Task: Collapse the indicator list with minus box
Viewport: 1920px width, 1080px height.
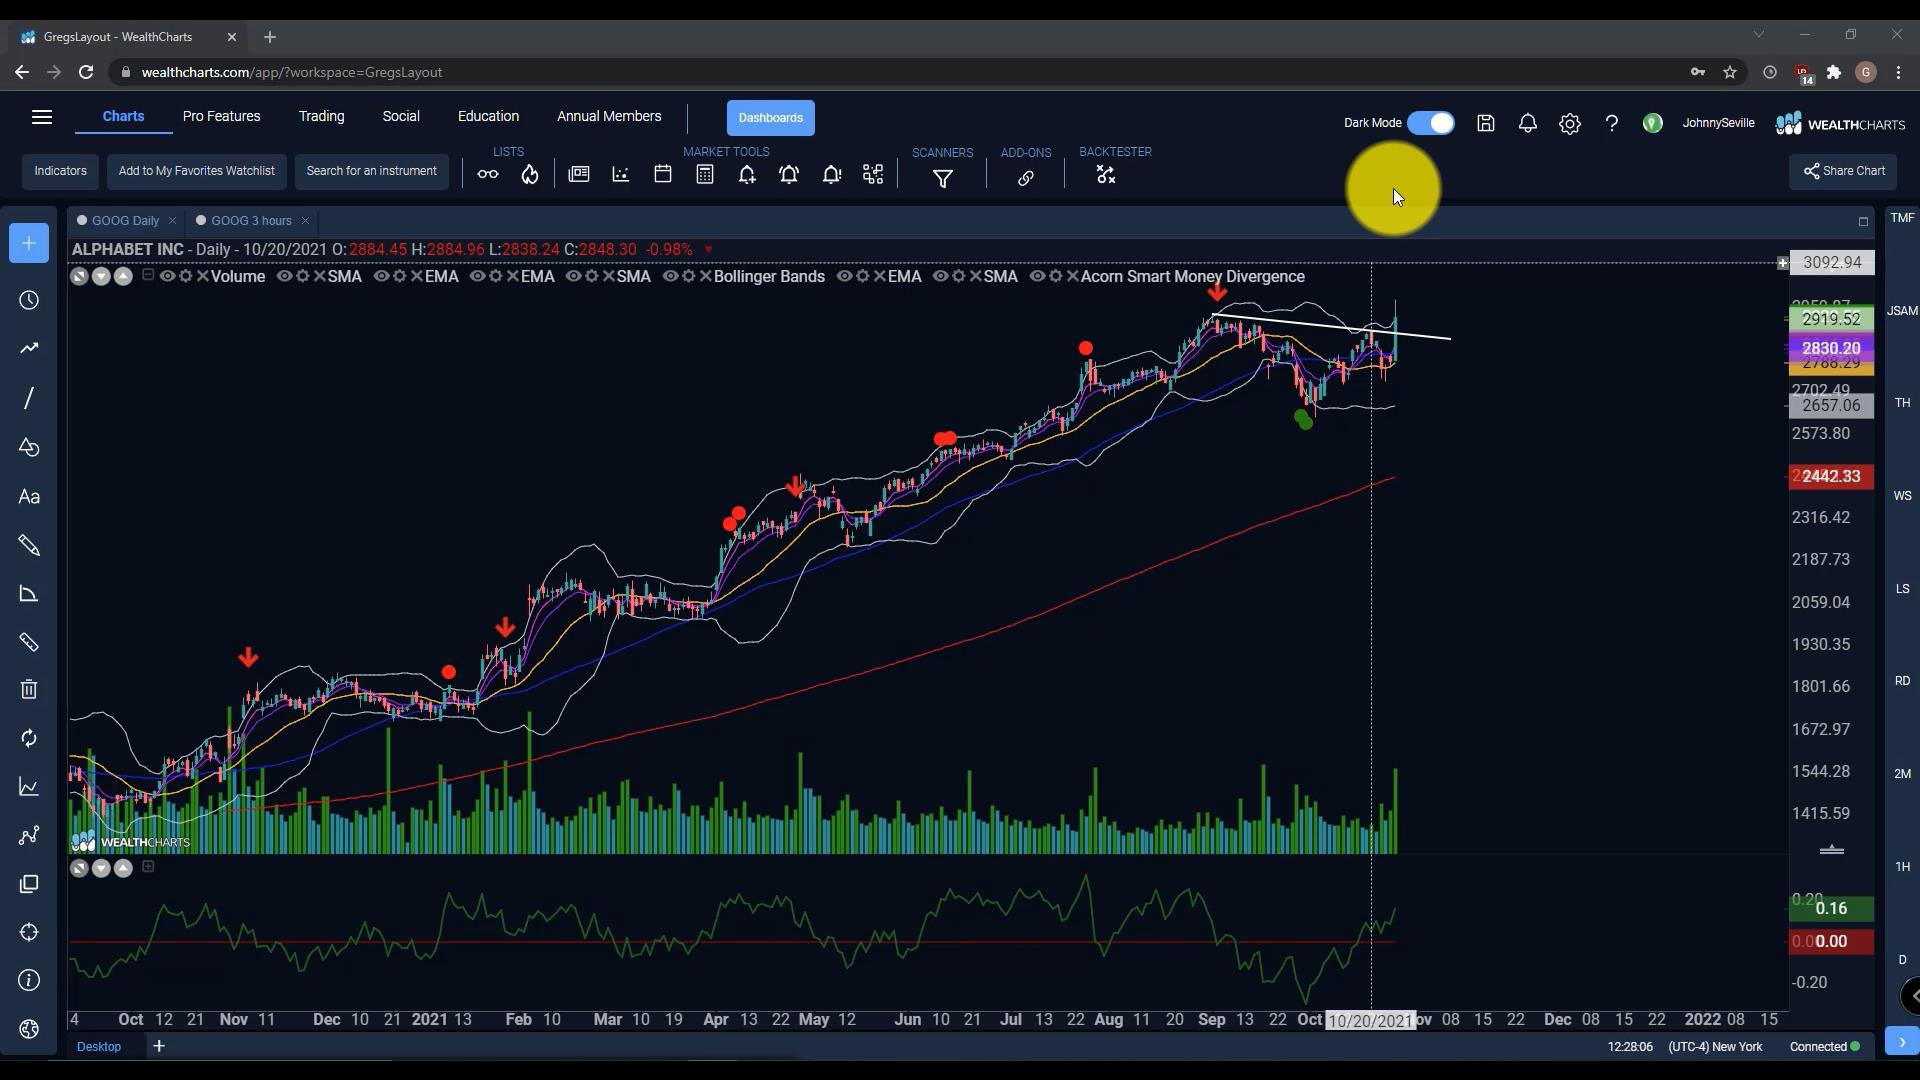Action: coord(148,275)
